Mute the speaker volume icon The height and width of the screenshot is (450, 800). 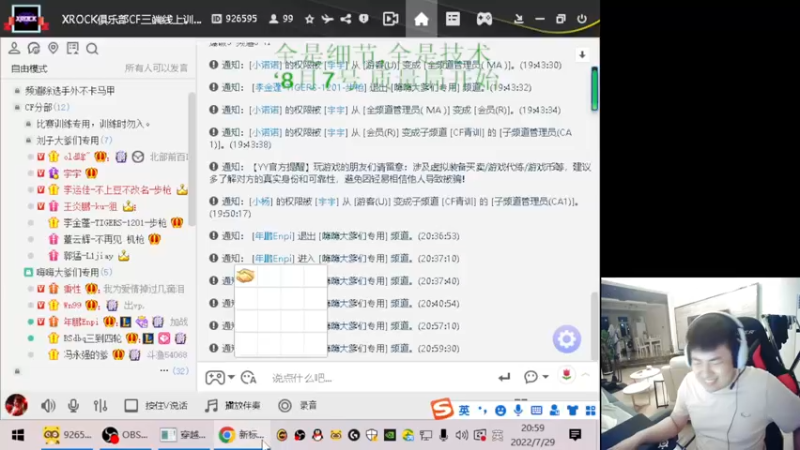pyautogui.click(x=48, y=405)
